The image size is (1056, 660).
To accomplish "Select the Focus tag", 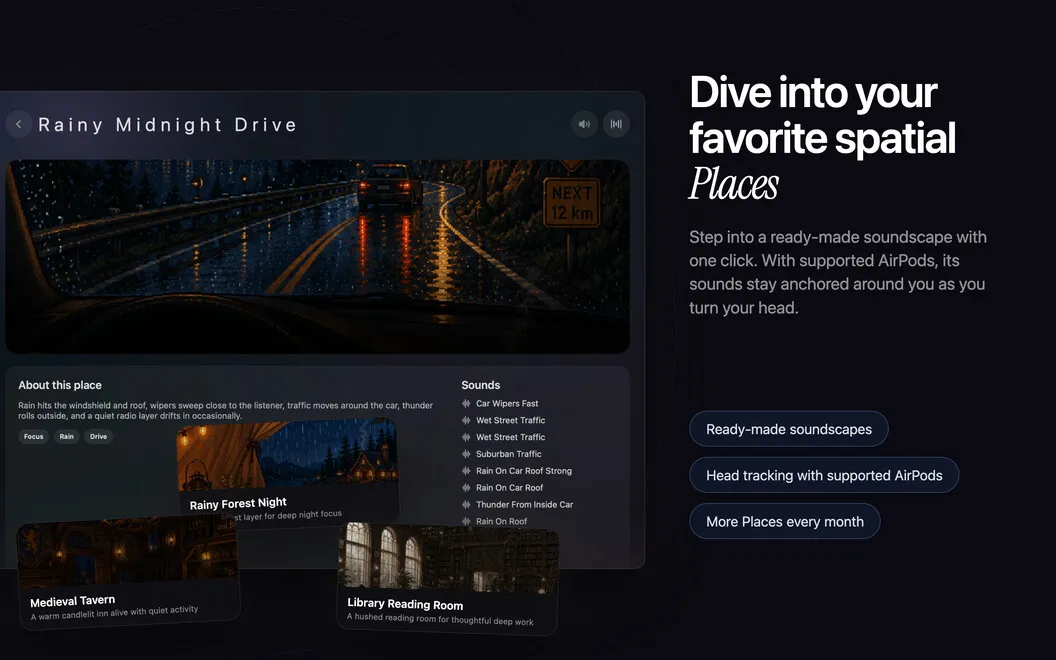I will pyautogui.click(x=34, y=436).
